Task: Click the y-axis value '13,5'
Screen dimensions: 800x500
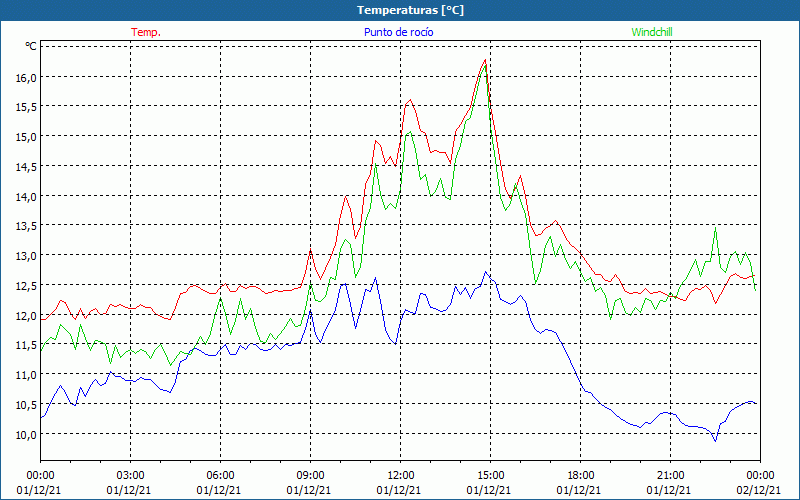Action: 27,226
